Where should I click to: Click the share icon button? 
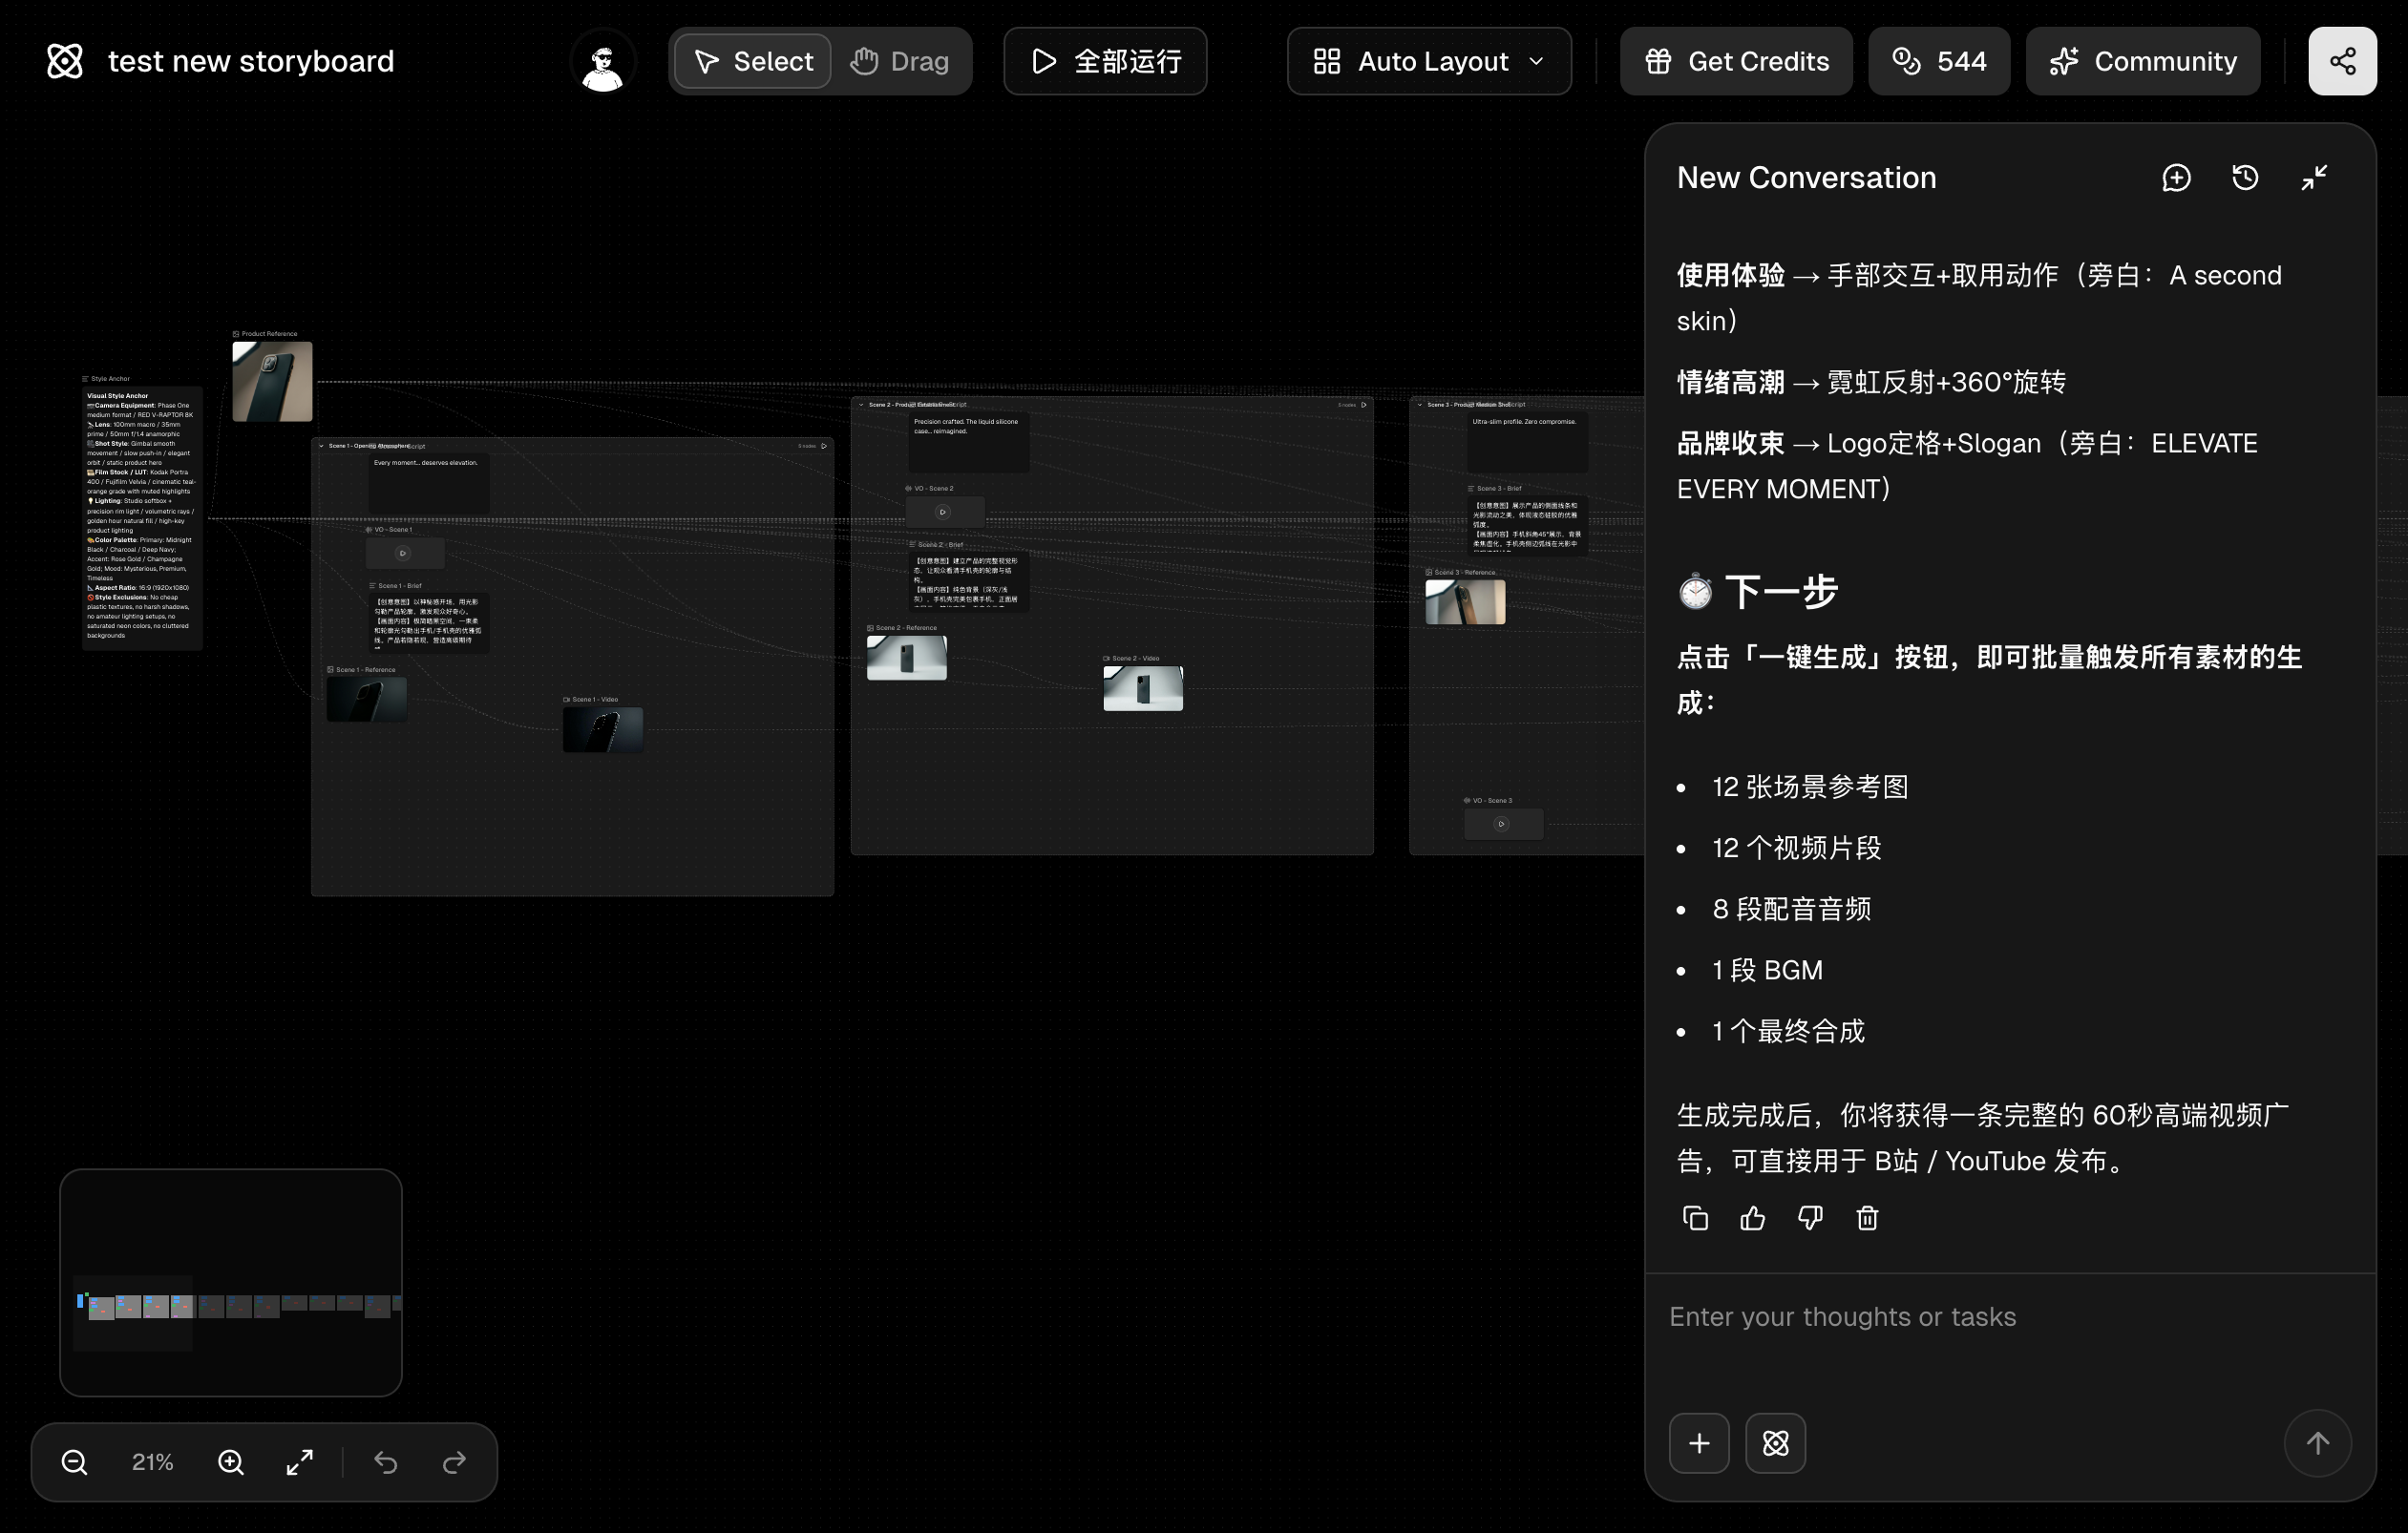[2341, 61]
